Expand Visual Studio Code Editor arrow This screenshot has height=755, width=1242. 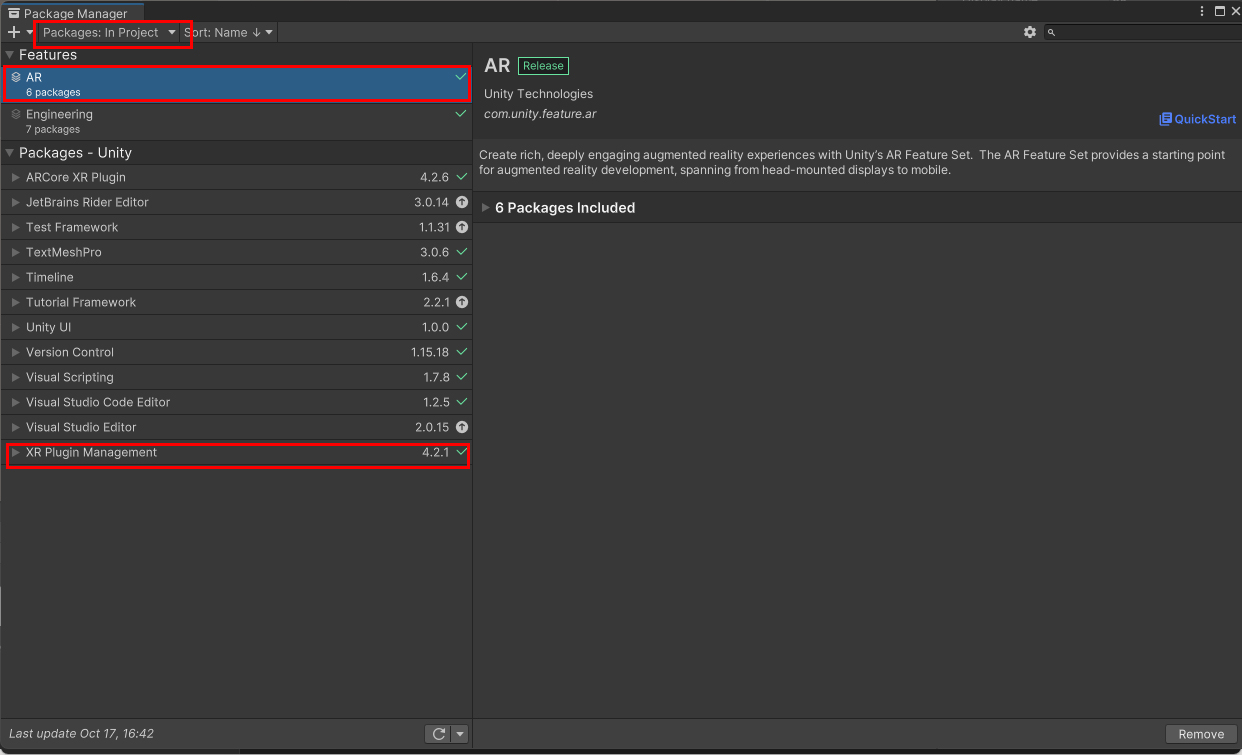(15, 402)
